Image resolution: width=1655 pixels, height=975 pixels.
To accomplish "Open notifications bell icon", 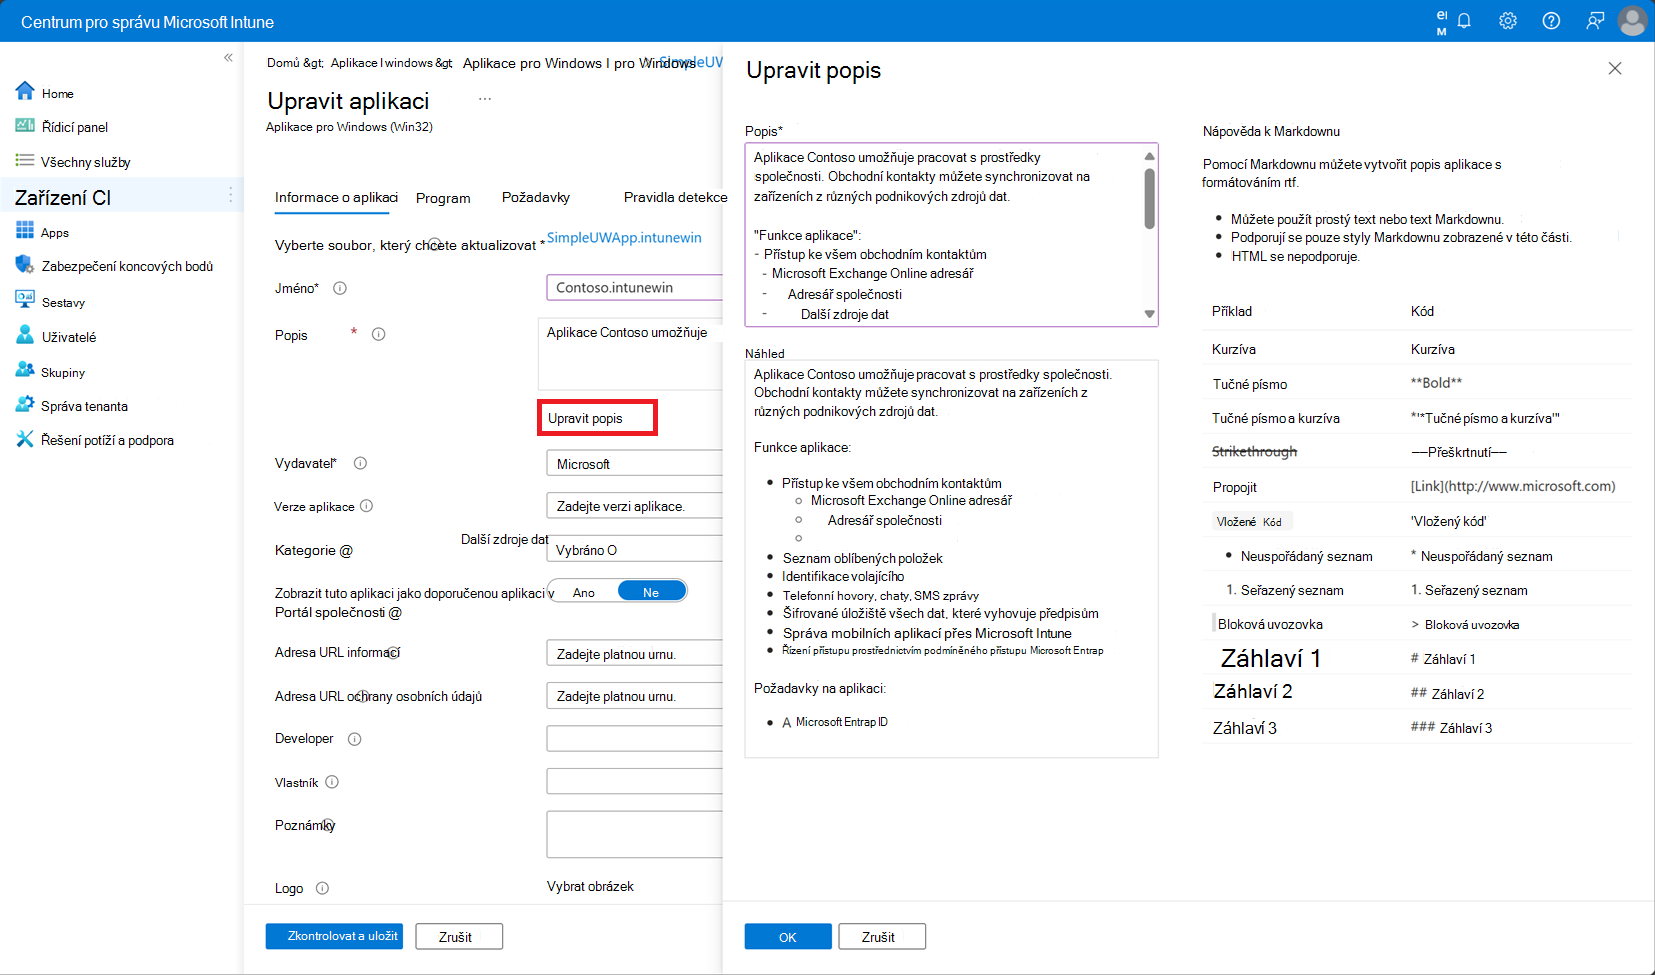I will (x=1464, y=21).
